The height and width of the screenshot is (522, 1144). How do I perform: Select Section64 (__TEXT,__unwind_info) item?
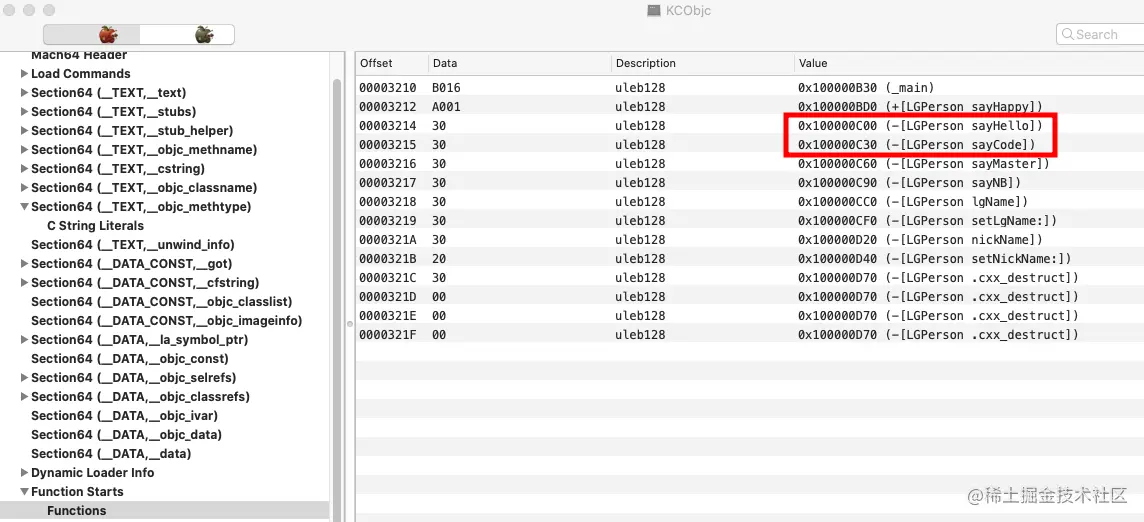pos(133,245)
